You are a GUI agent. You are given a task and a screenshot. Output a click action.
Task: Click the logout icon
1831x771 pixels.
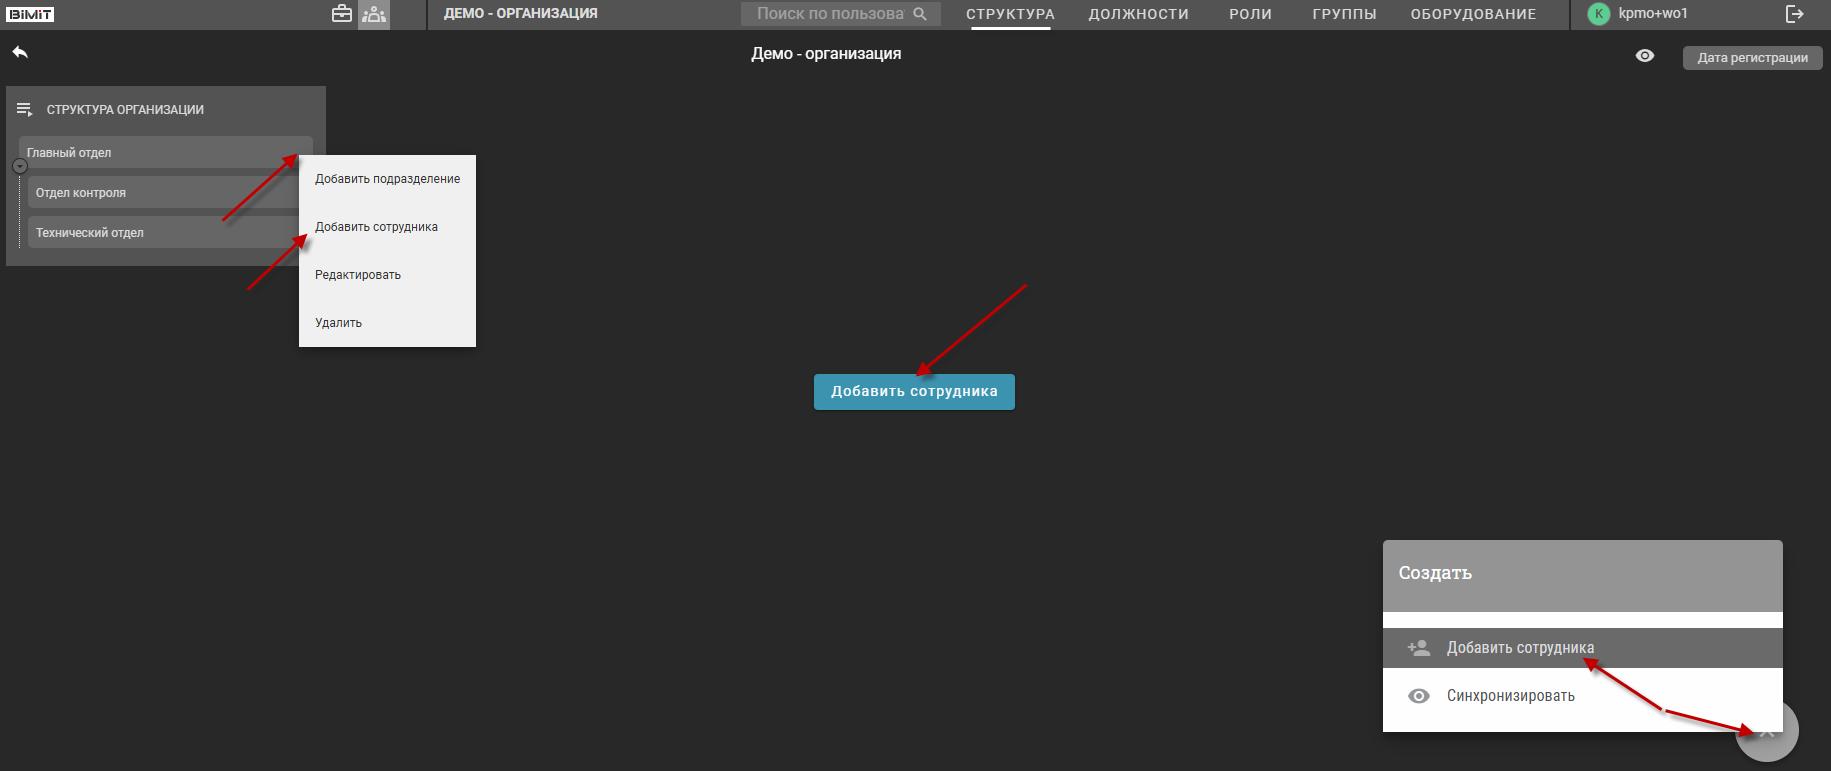pos(1795,14)
